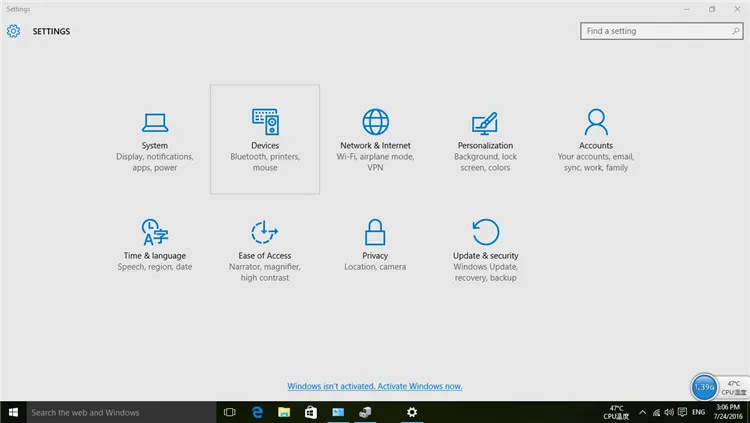This screenshot has width=750, height=423.
Task: Open Network & Internet settings
Action: point(375,140)
